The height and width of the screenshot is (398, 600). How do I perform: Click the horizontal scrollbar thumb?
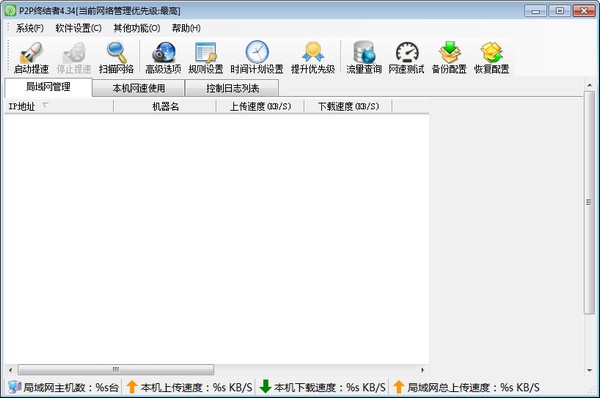coord(116,370)
